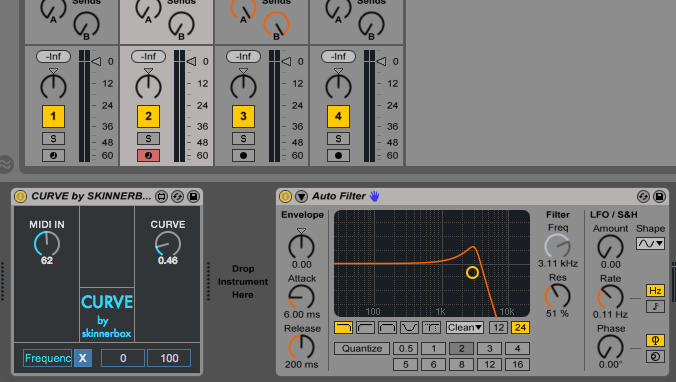Select quantize value 2
Image resolution: width=676 pixels, height=382 pixels.
tap(461, 348)
